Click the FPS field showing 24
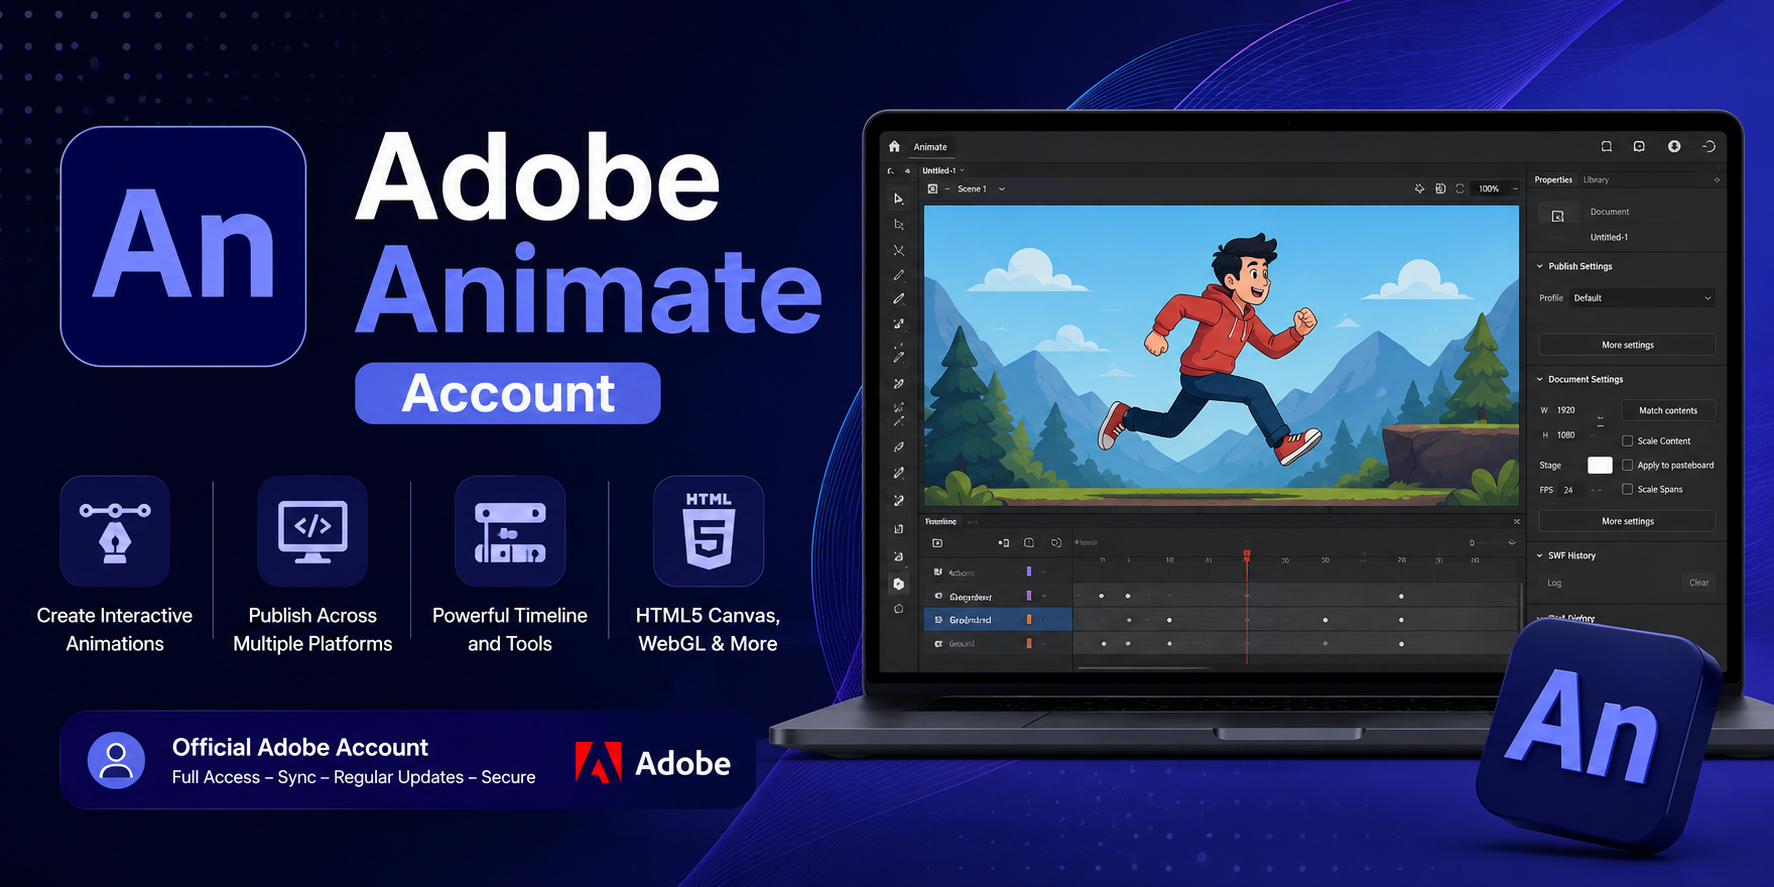 click(1569, 490)
